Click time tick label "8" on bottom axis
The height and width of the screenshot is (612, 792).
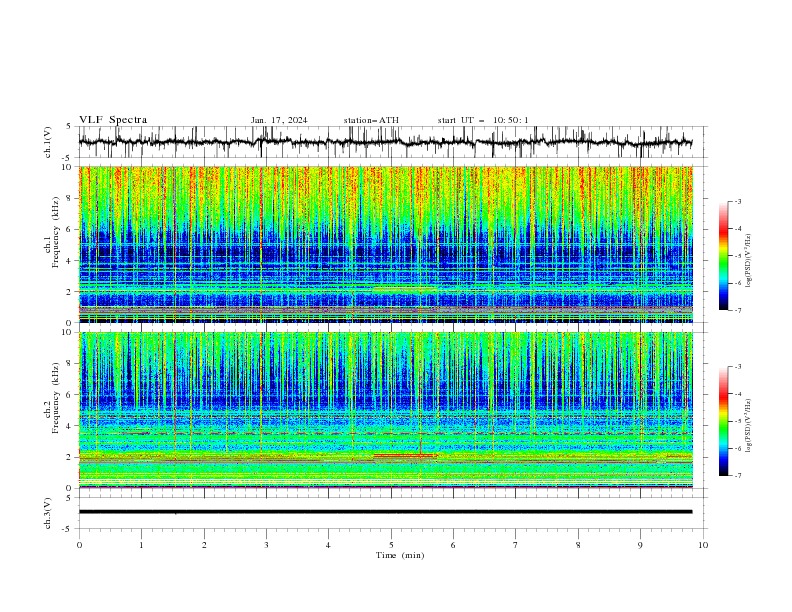pos(578,545)
